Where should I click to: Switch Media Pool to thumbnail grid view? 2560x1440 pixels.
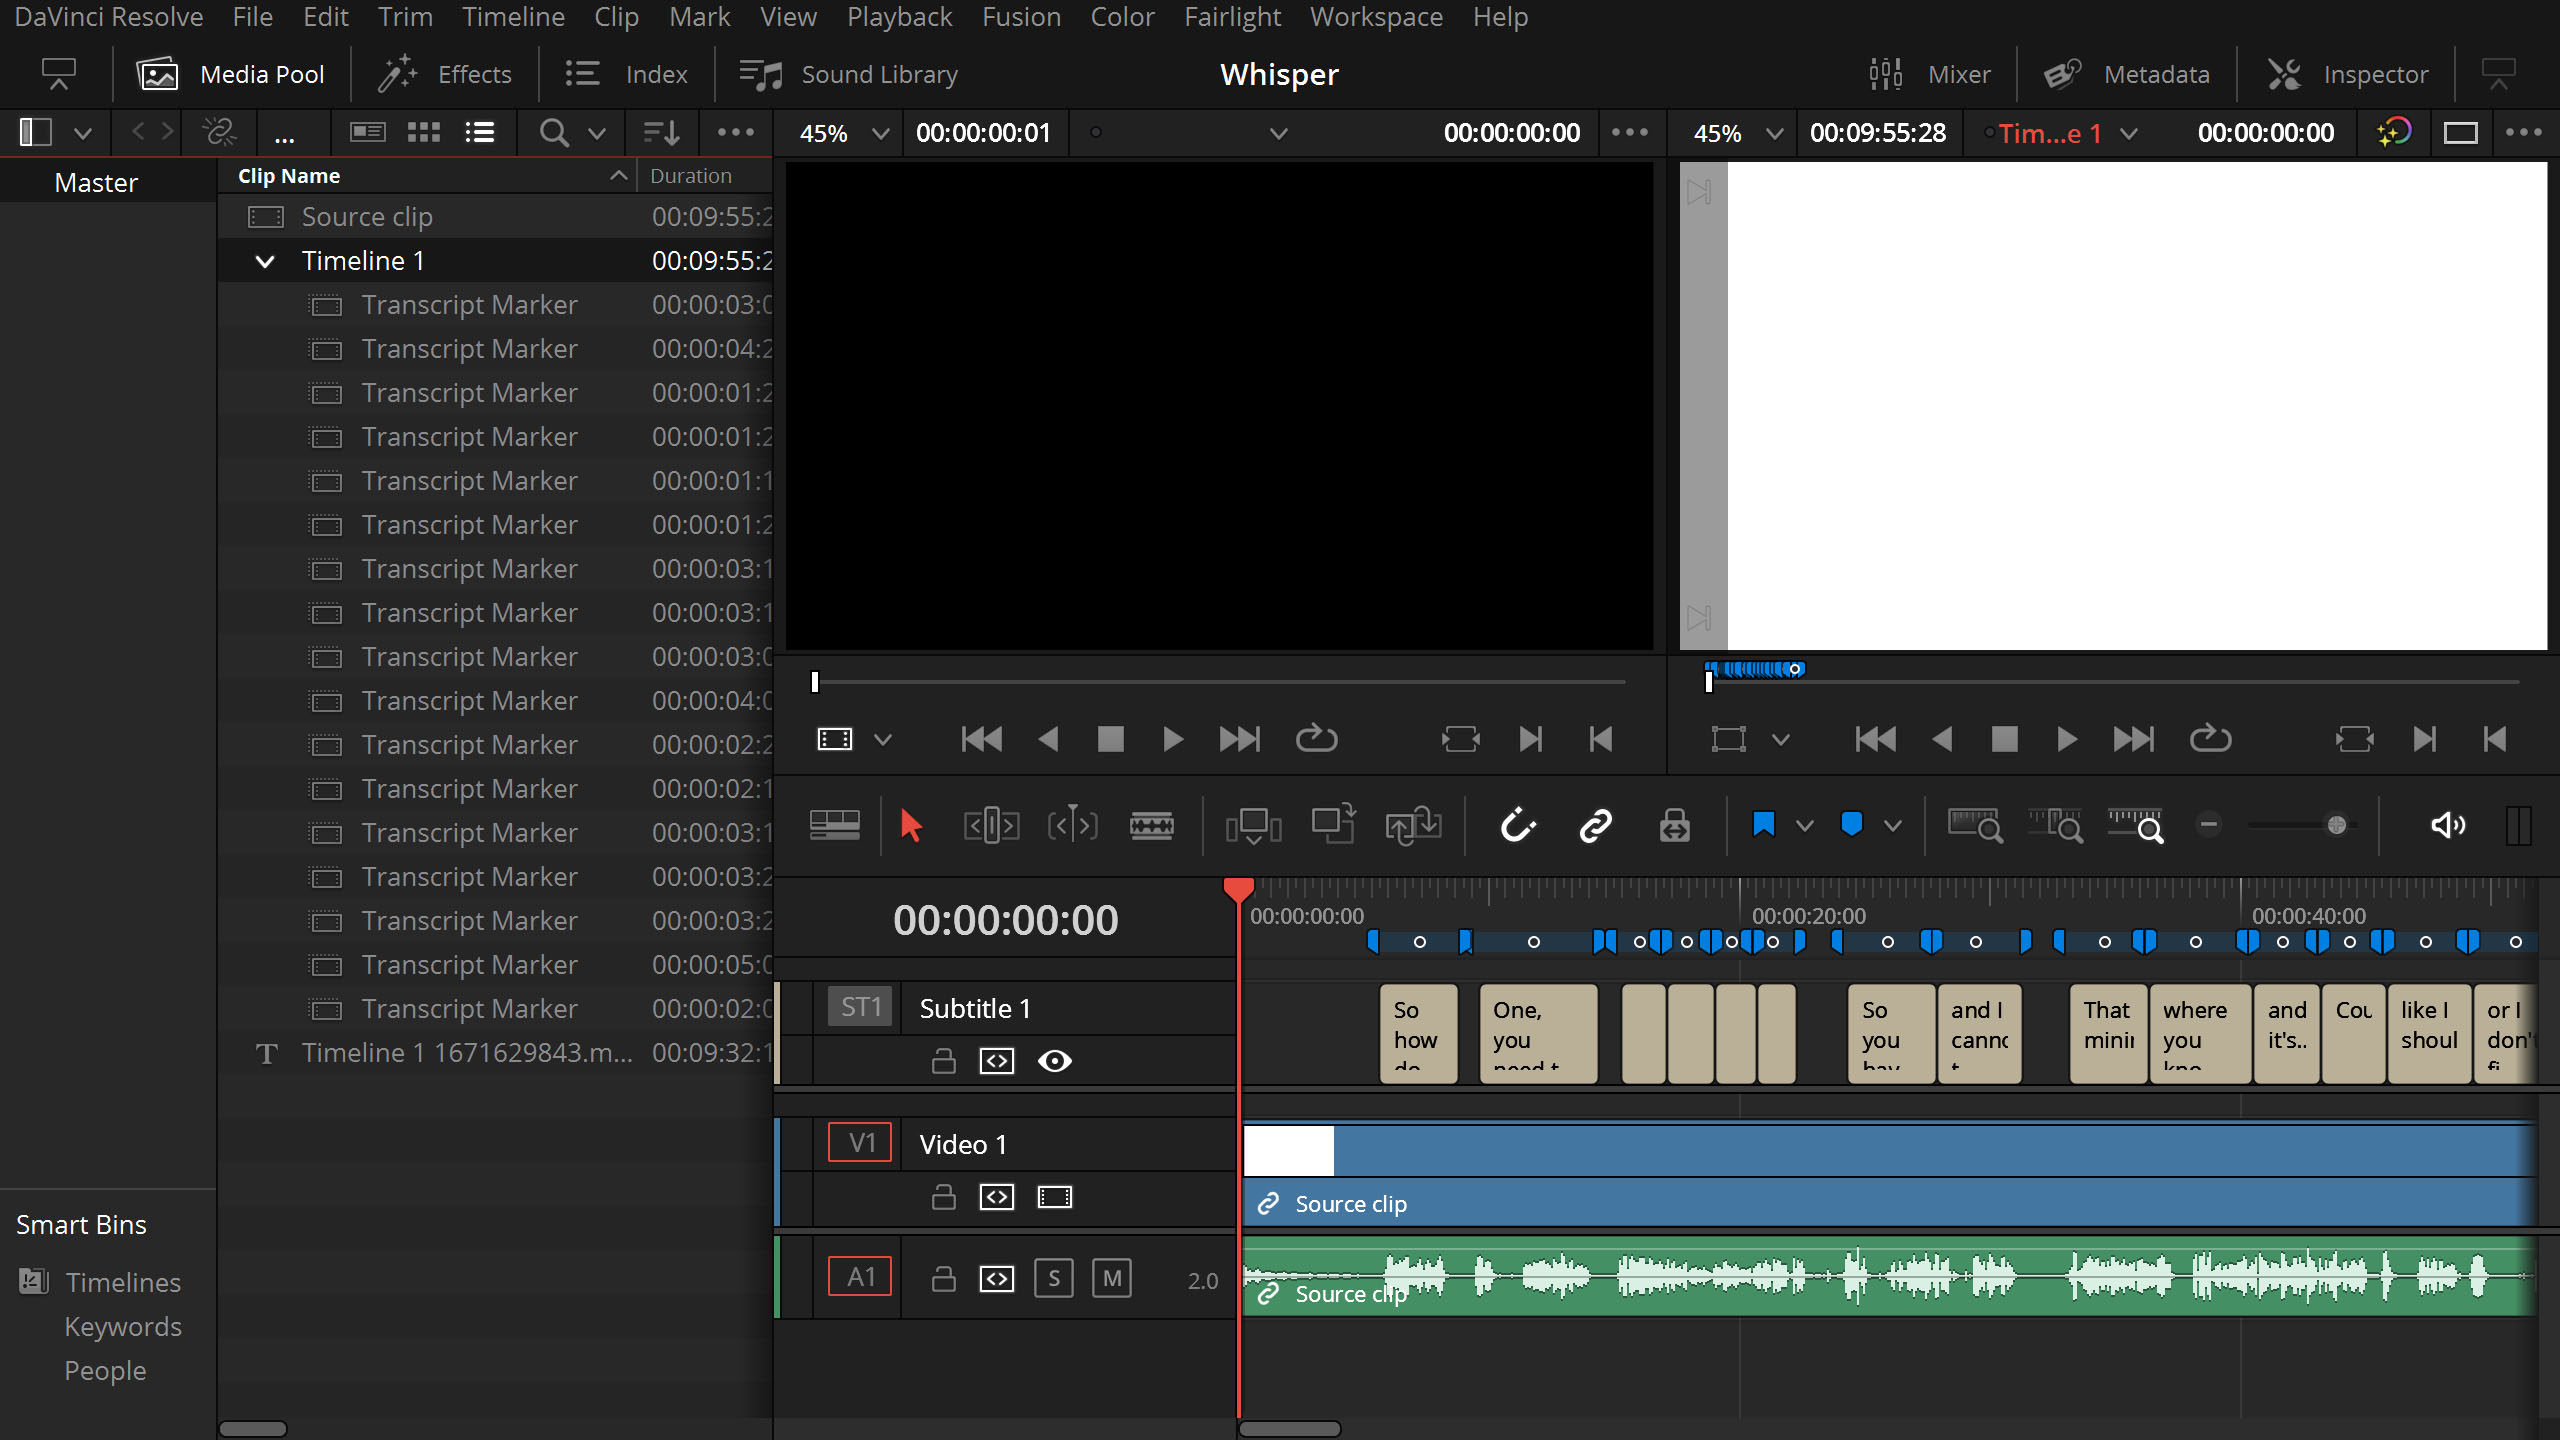[424, 132]
